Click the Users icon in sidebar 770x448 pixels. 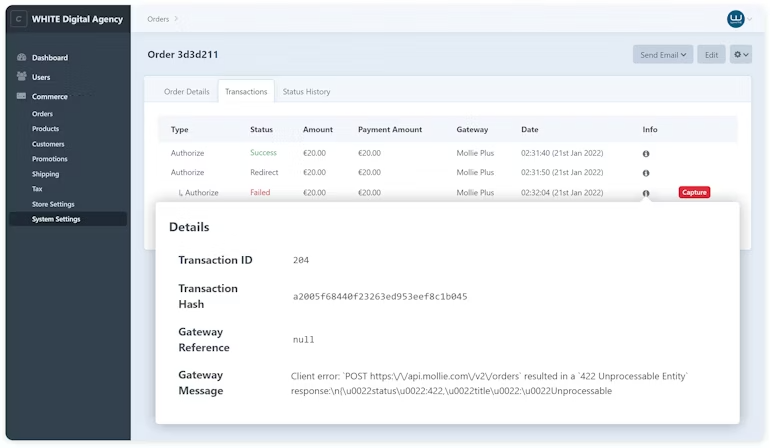22,77
